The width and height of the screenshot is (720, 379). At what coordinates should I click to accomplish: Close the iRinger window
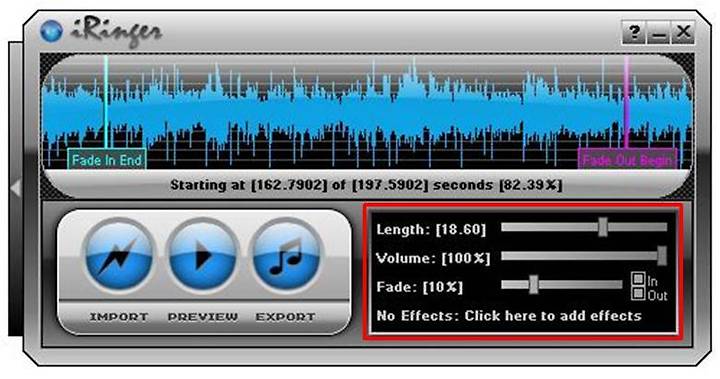click(x=683, y=33)
